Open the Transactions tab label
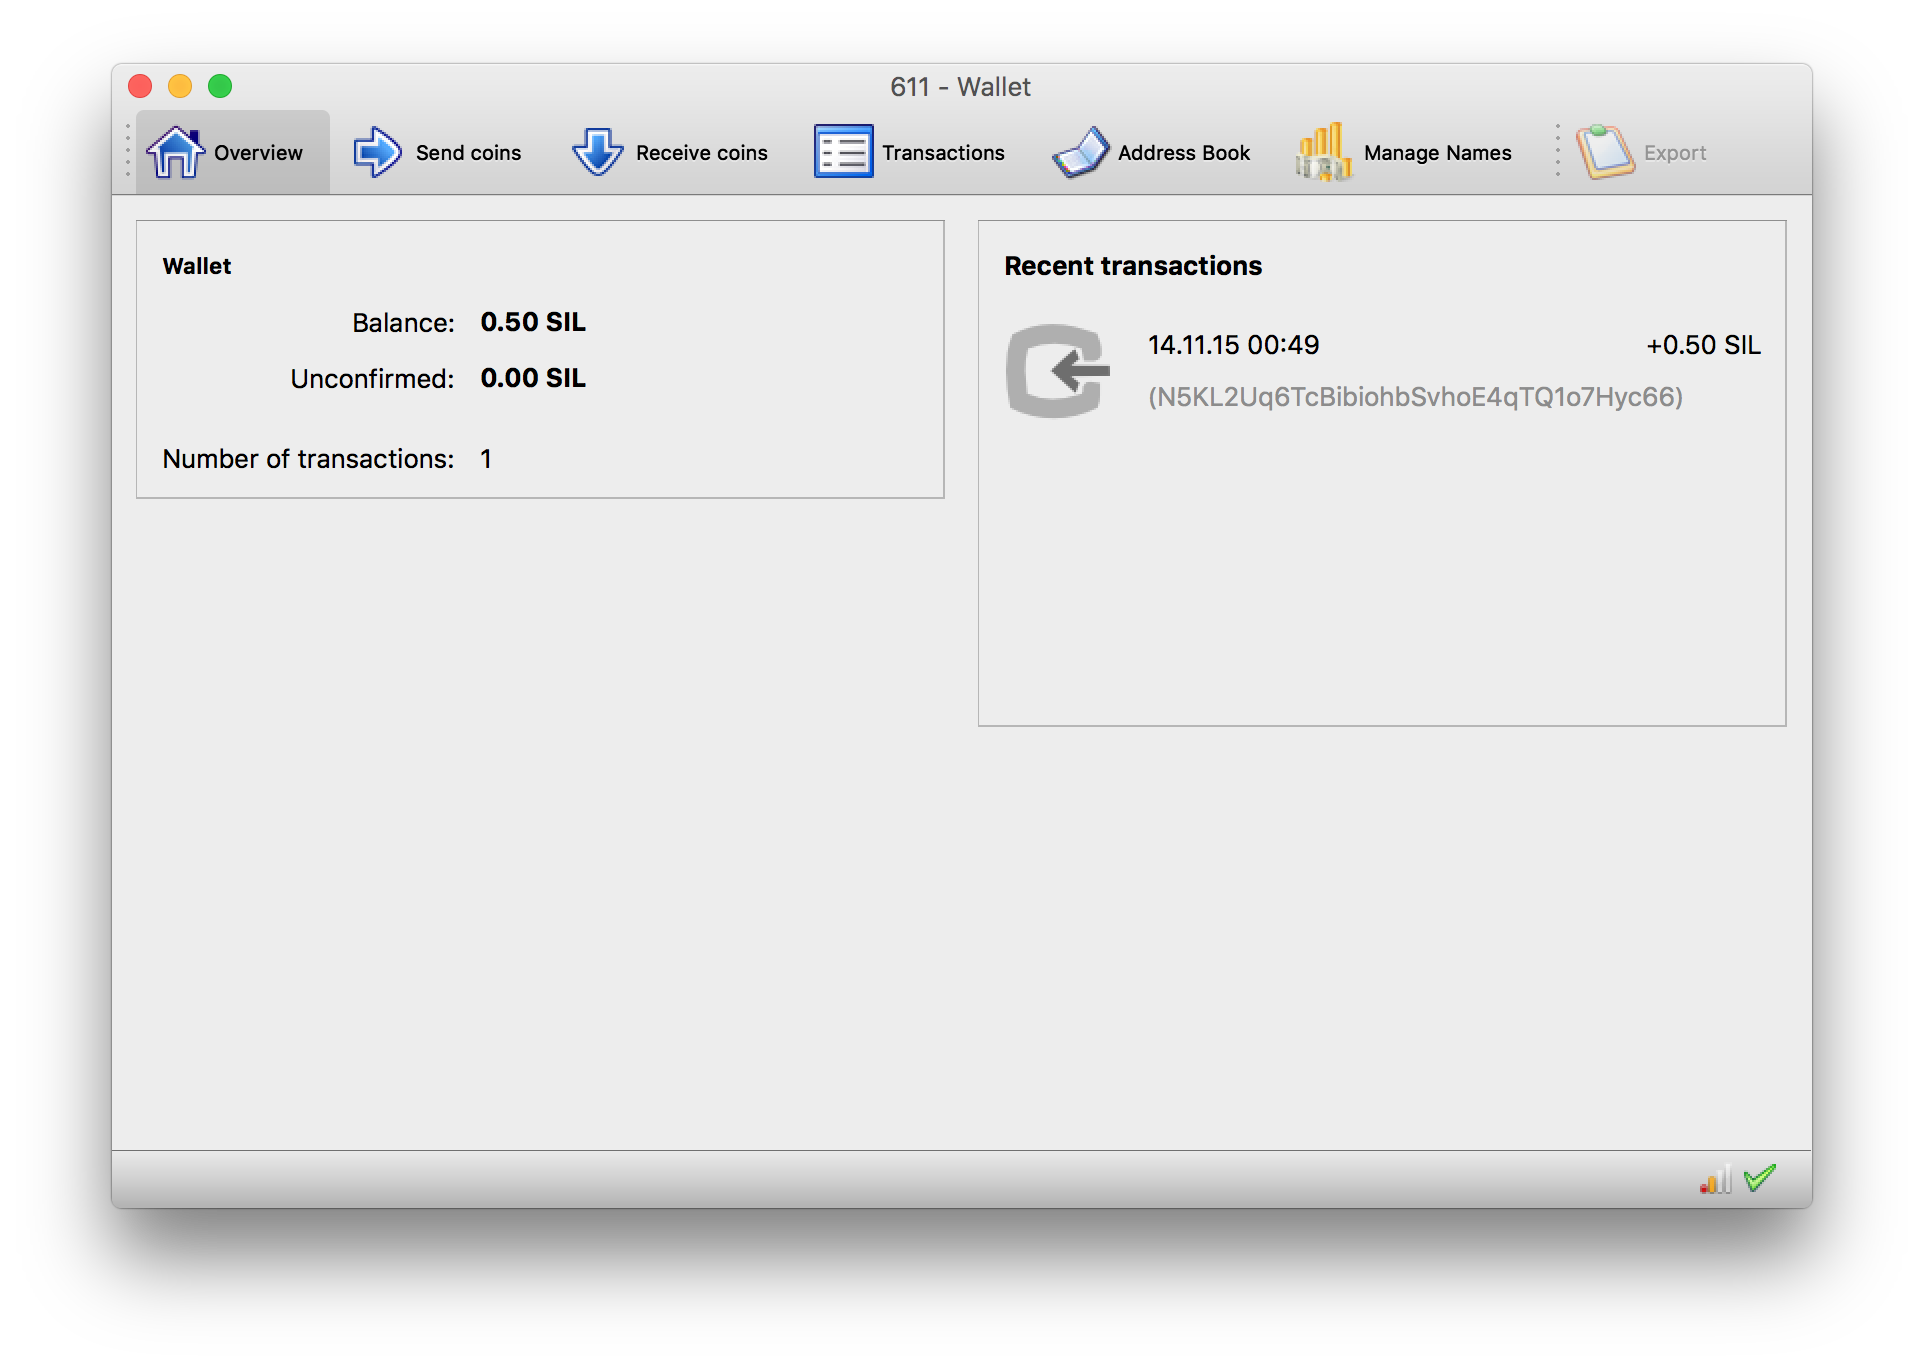Screen dimensions: 1924x1368 [943, 153]
